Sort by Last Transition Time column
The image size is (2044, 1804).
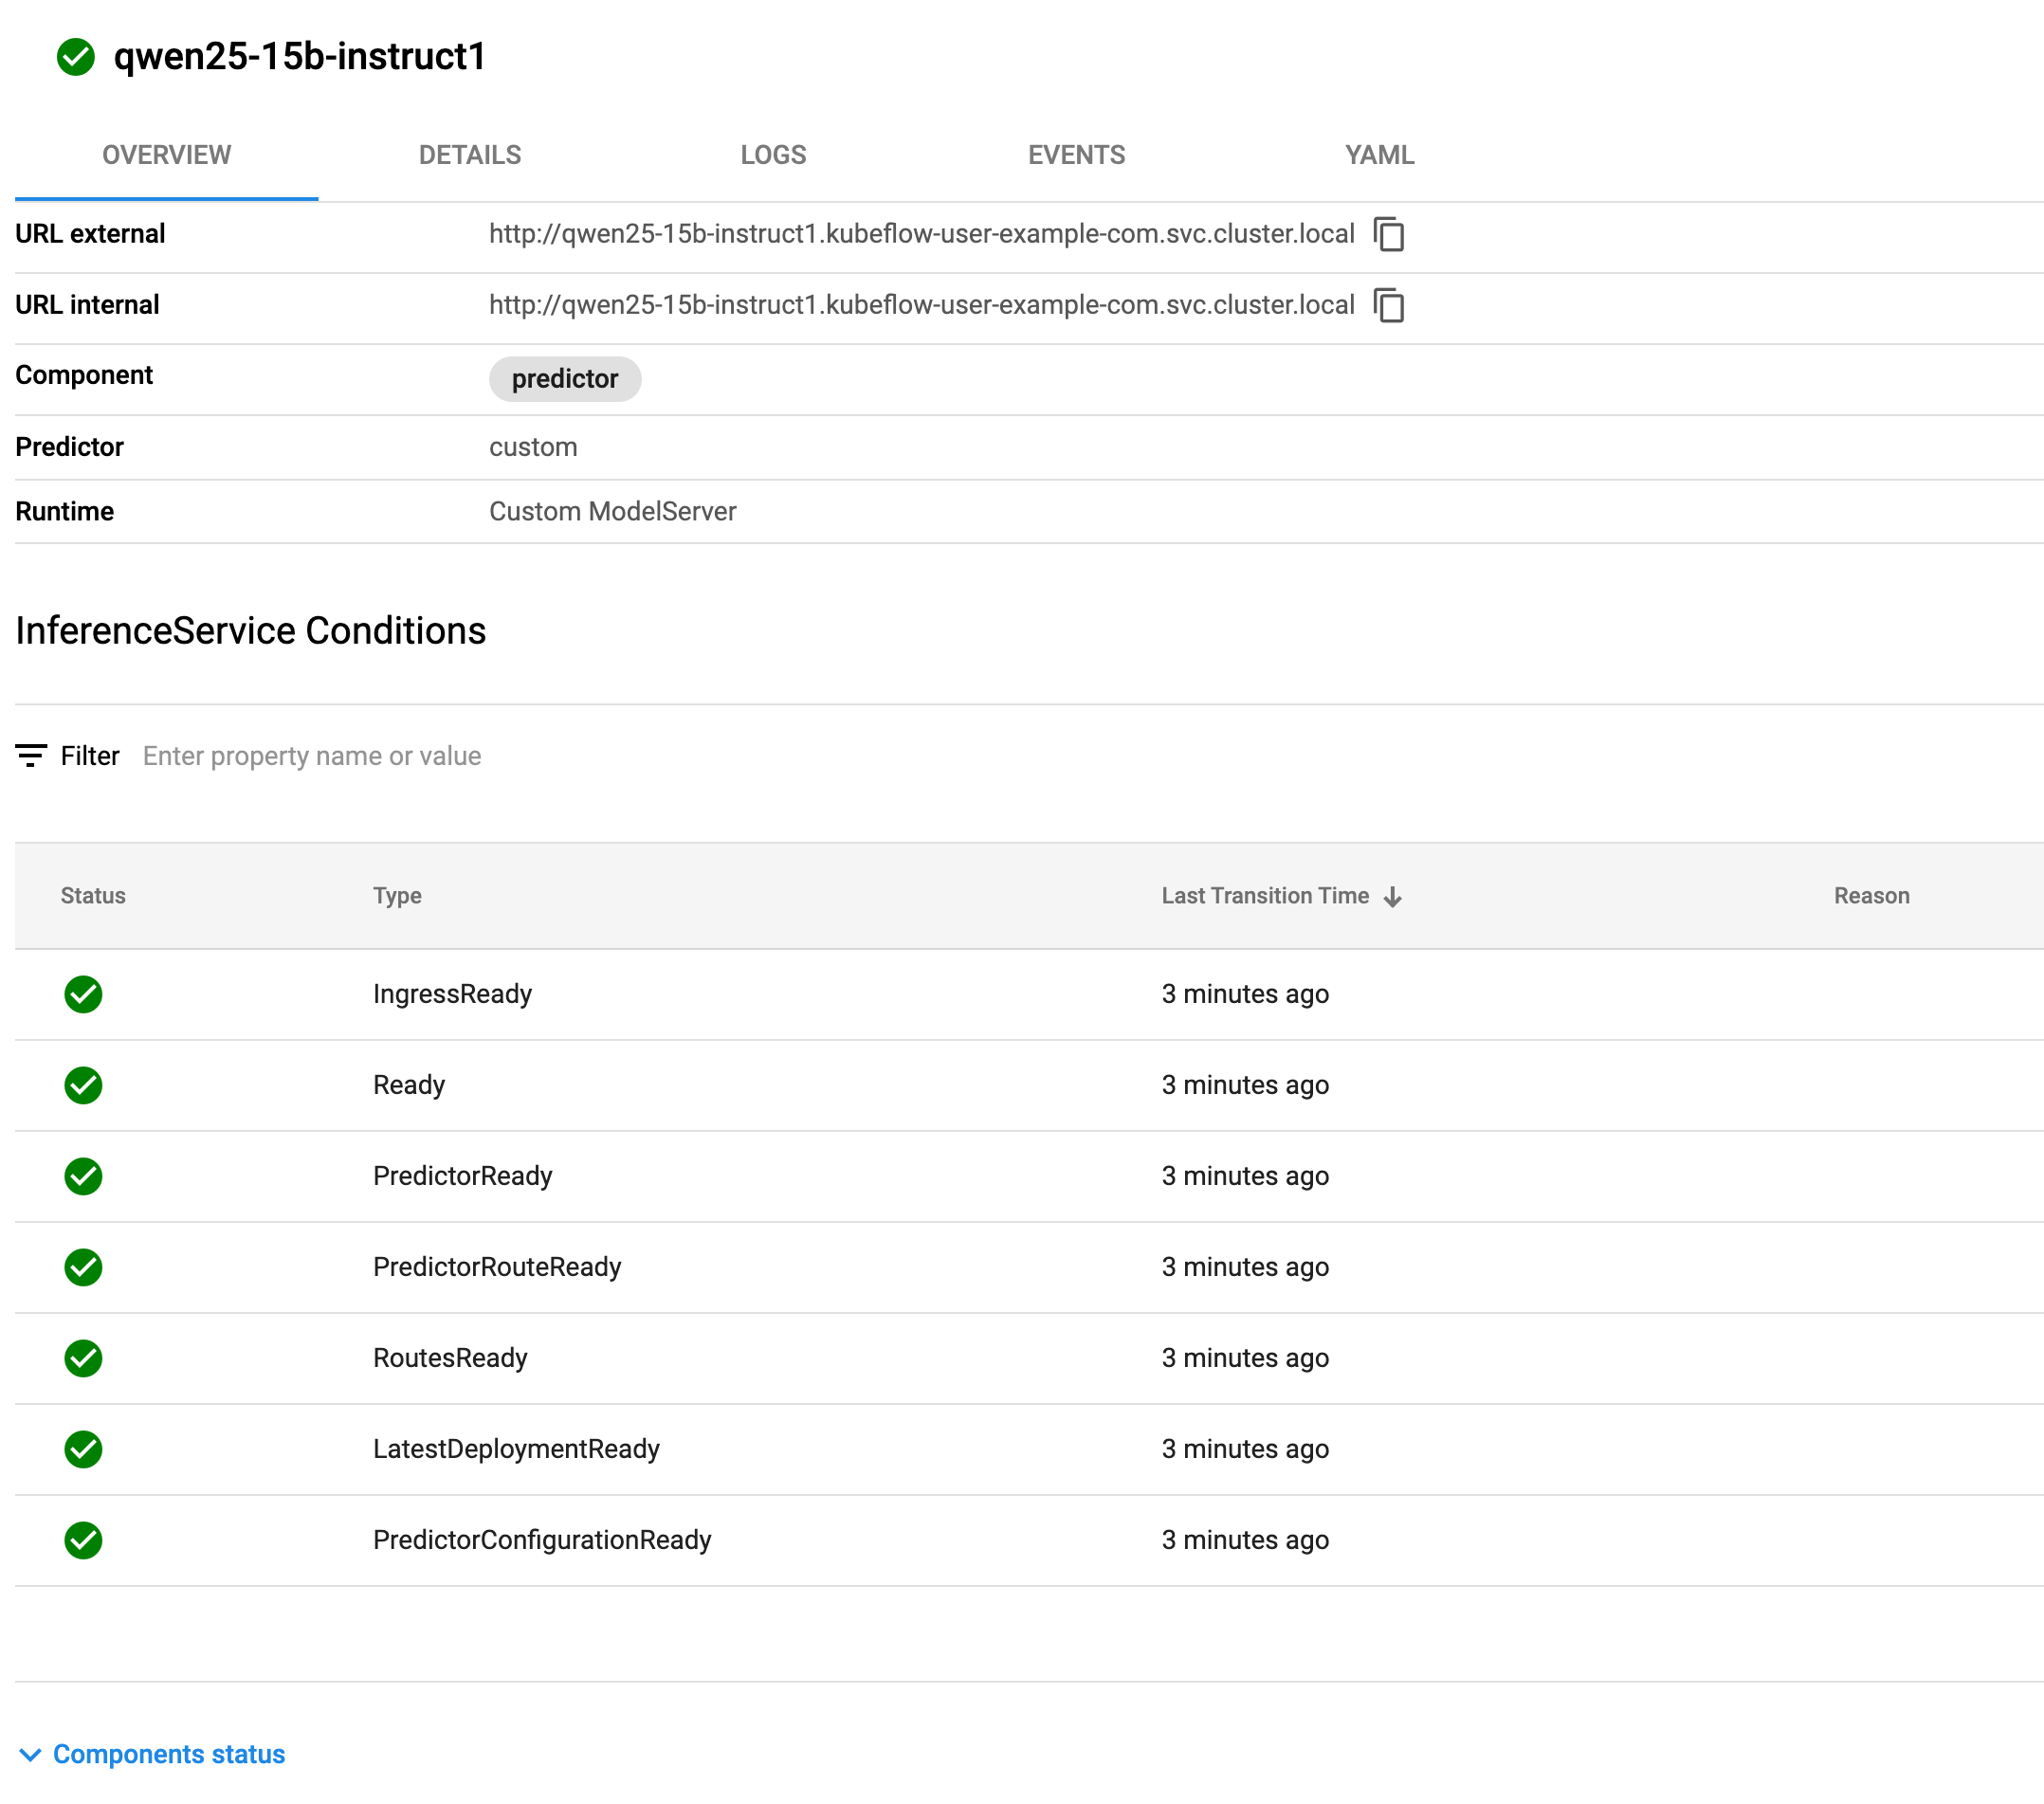(1264, 896)
